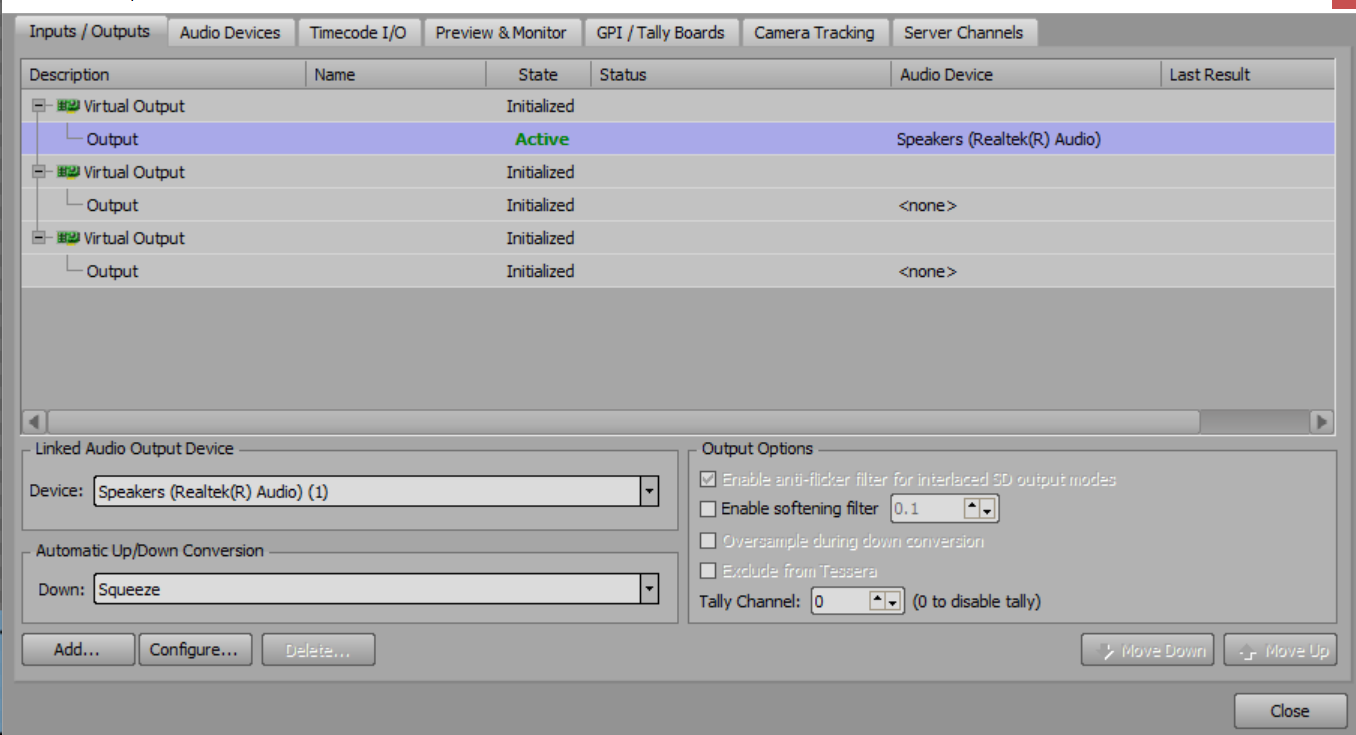Screen dimensions: 1356x735
Task: Click the topmost Virtual Output card icon
Action: coord(68,106)
